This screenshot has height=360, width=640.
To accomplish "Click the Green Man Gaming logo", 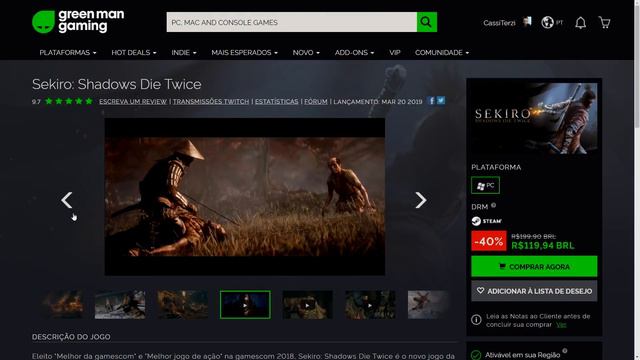I will click(78, 21).
